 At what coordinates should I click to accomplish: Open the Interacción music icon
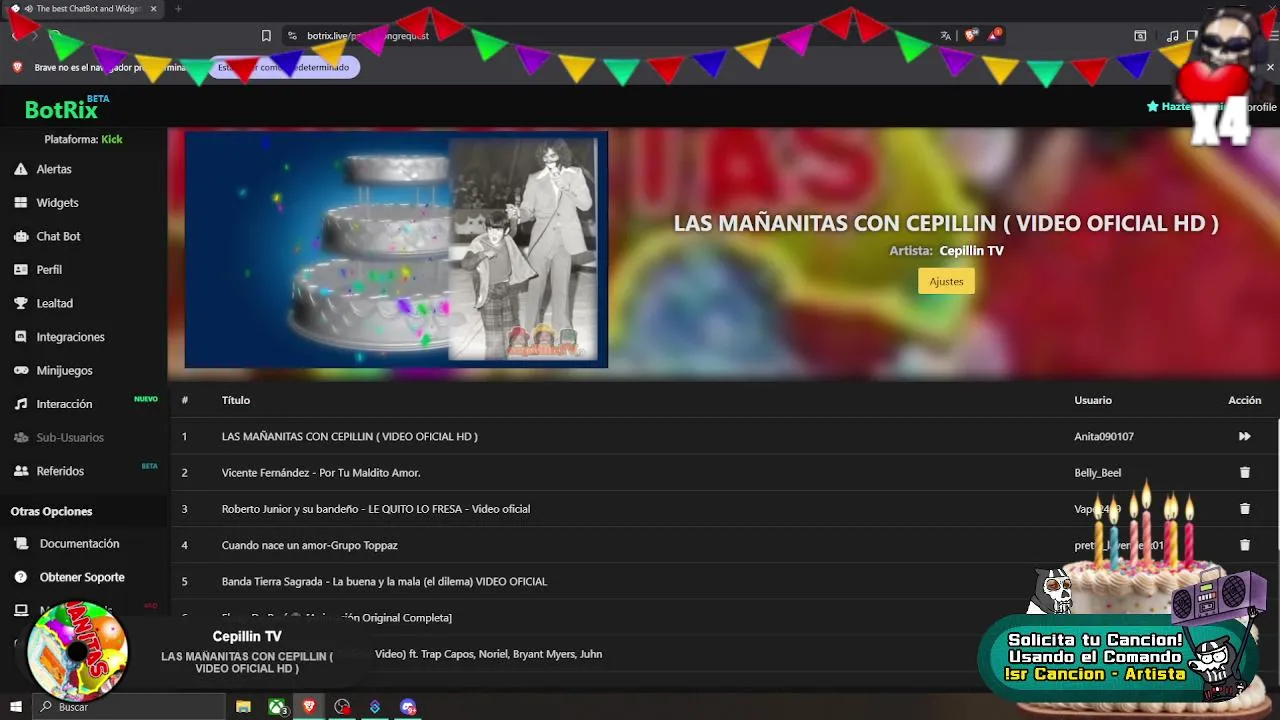[20, 404]
